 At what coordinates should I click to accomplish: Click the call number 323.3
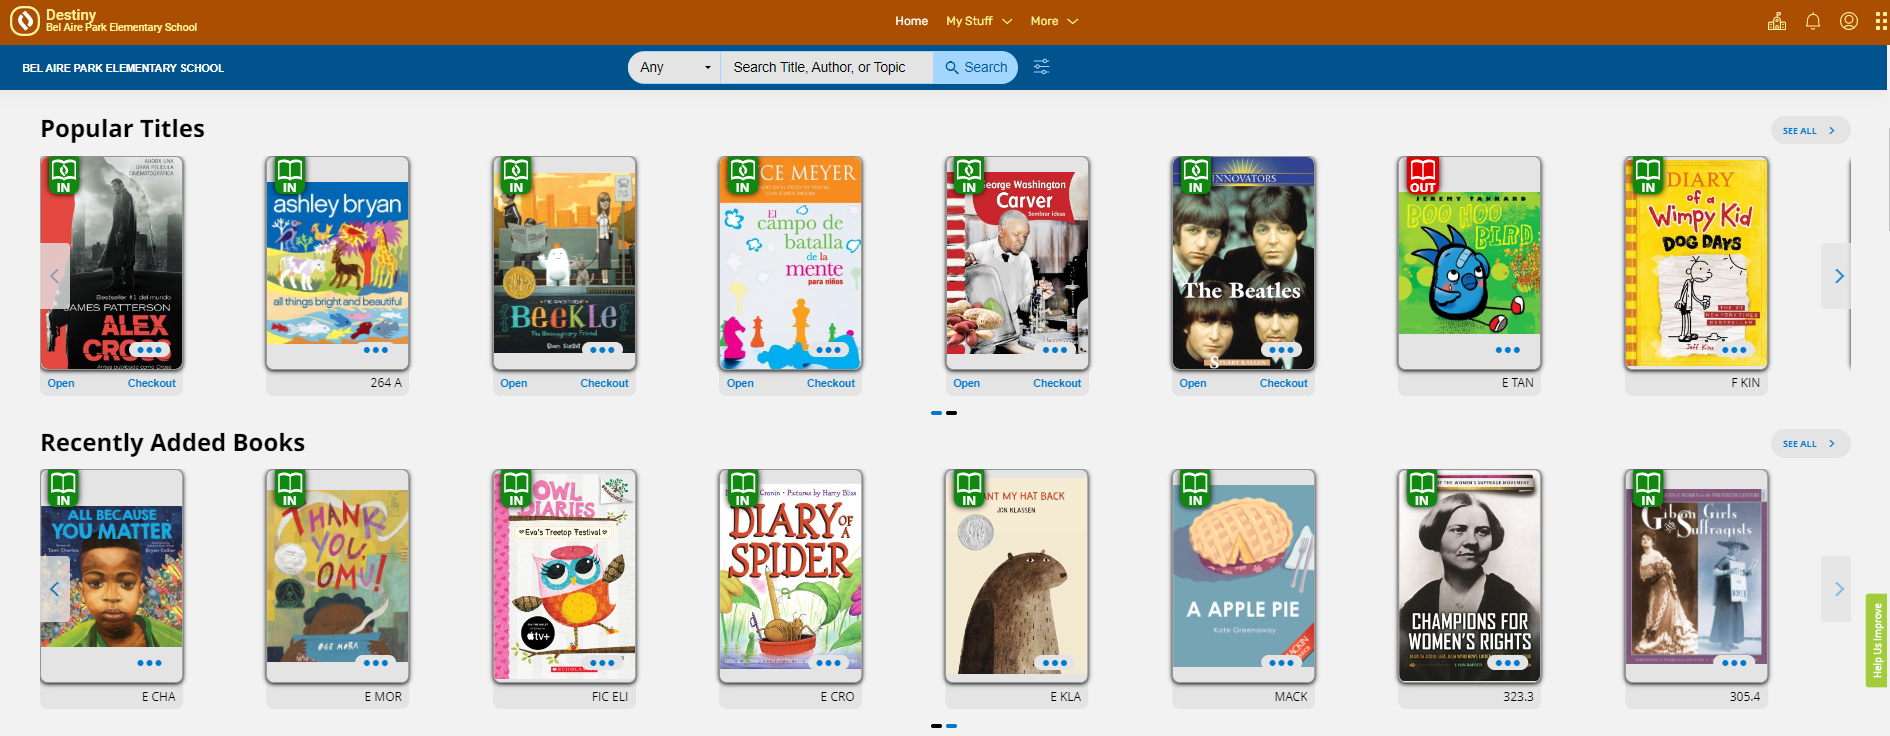pos(1518,697)
